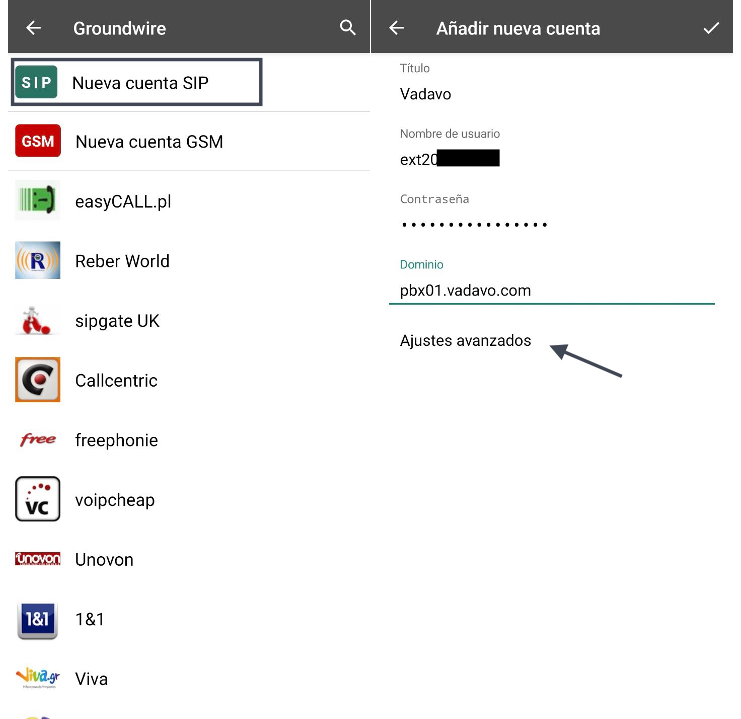Choose the Reber World provider icon
Image resolution: width=741 pixels, height=719 pixels.
tap(38, 261)
